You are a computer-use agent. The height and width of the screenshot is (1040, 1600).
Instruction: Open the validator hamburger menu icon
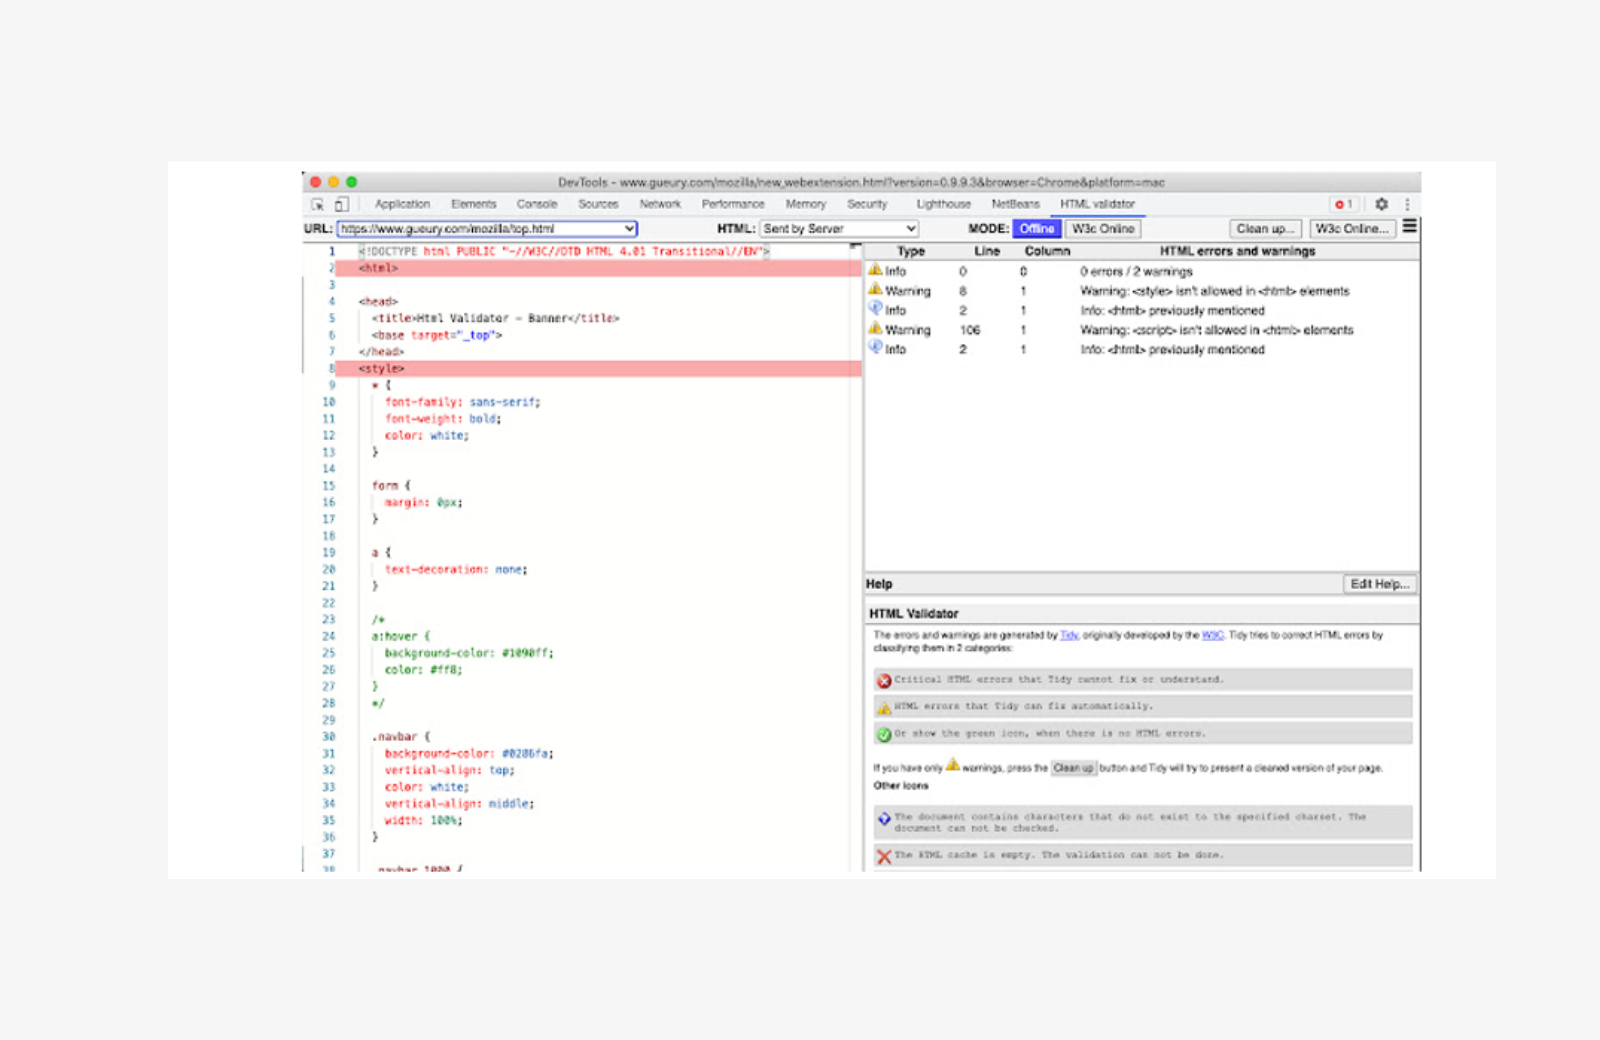tap(1409, 226)
